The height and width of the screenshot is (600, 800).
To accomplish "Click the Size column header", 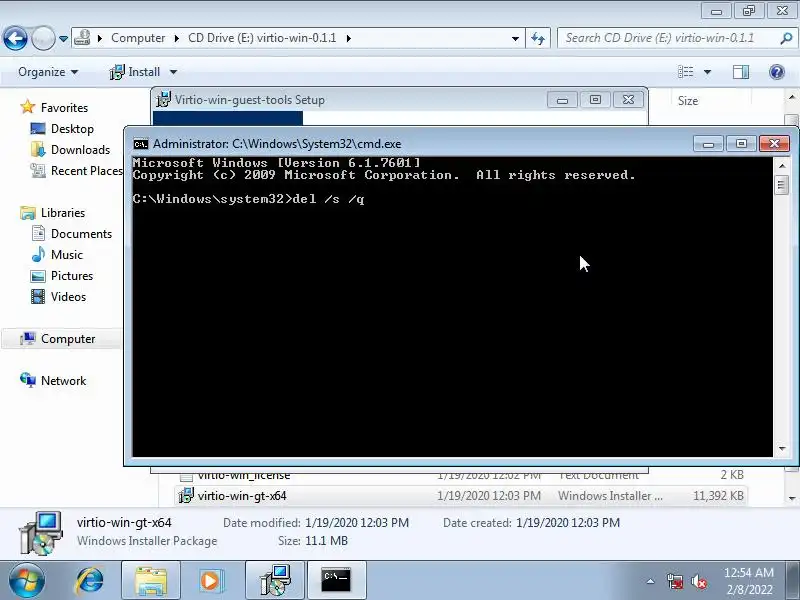I will point(688,101).
